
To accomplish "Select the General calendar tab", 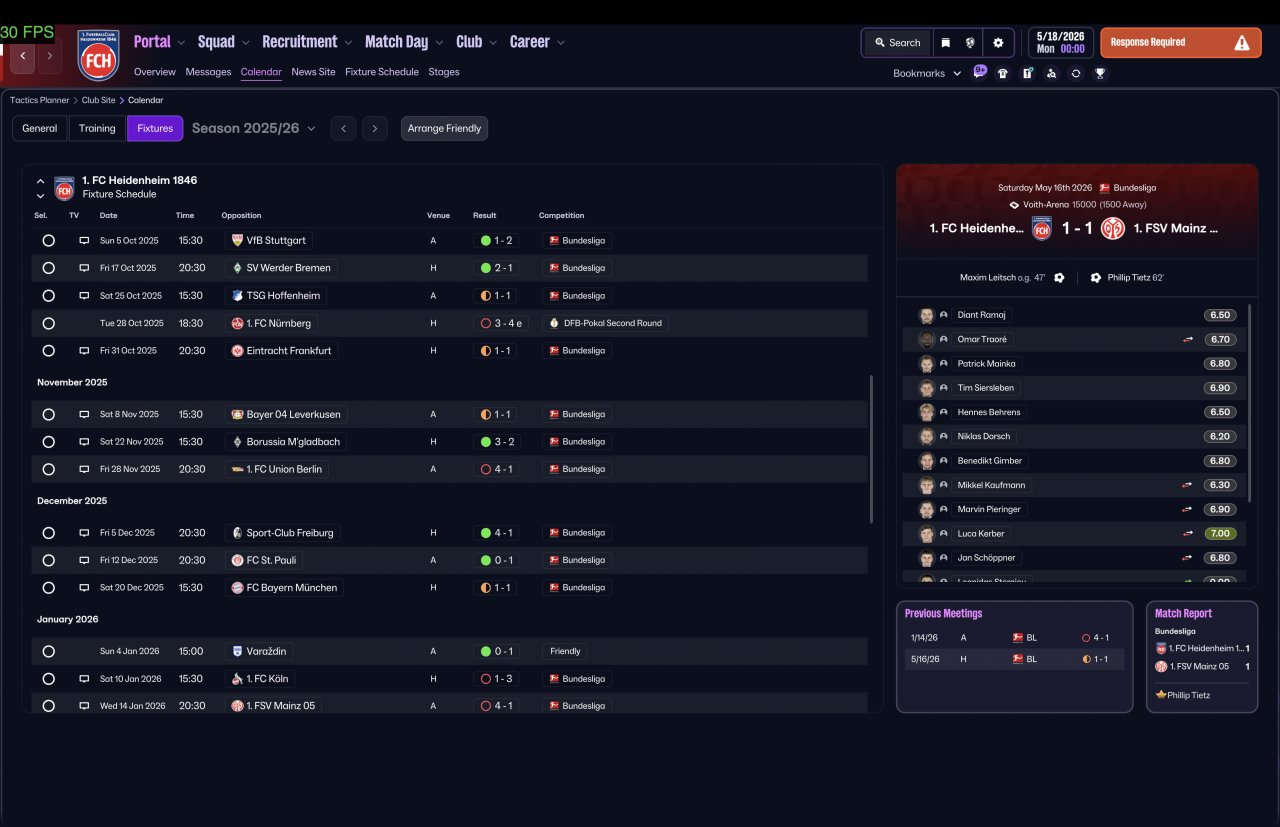I will [40, 128].
